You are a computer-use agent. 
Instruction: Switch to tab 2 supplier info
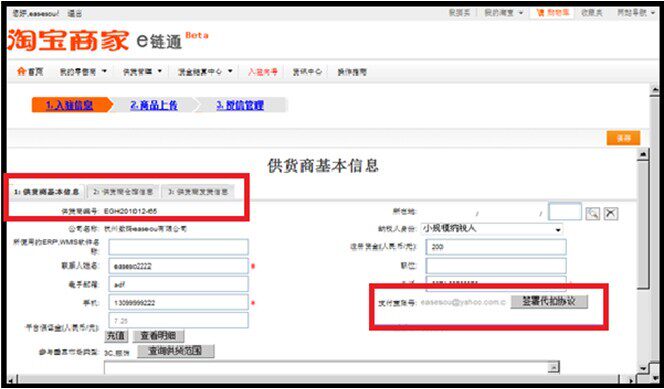coord(123,192)
